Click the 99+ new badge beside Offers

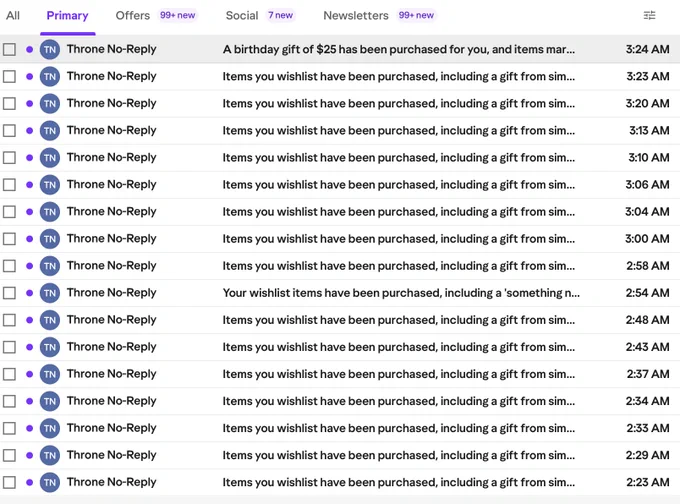click(x=177, y=15)
